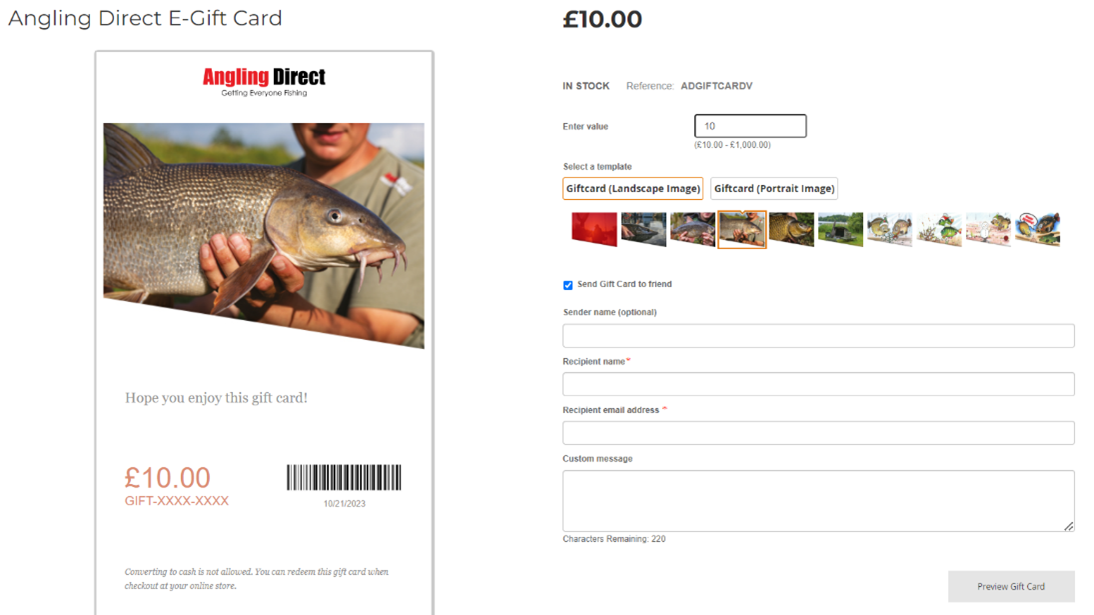1094x615 pixels.
Task: Pick the cartoon two carp thumbnail
Action: point(890,229)
